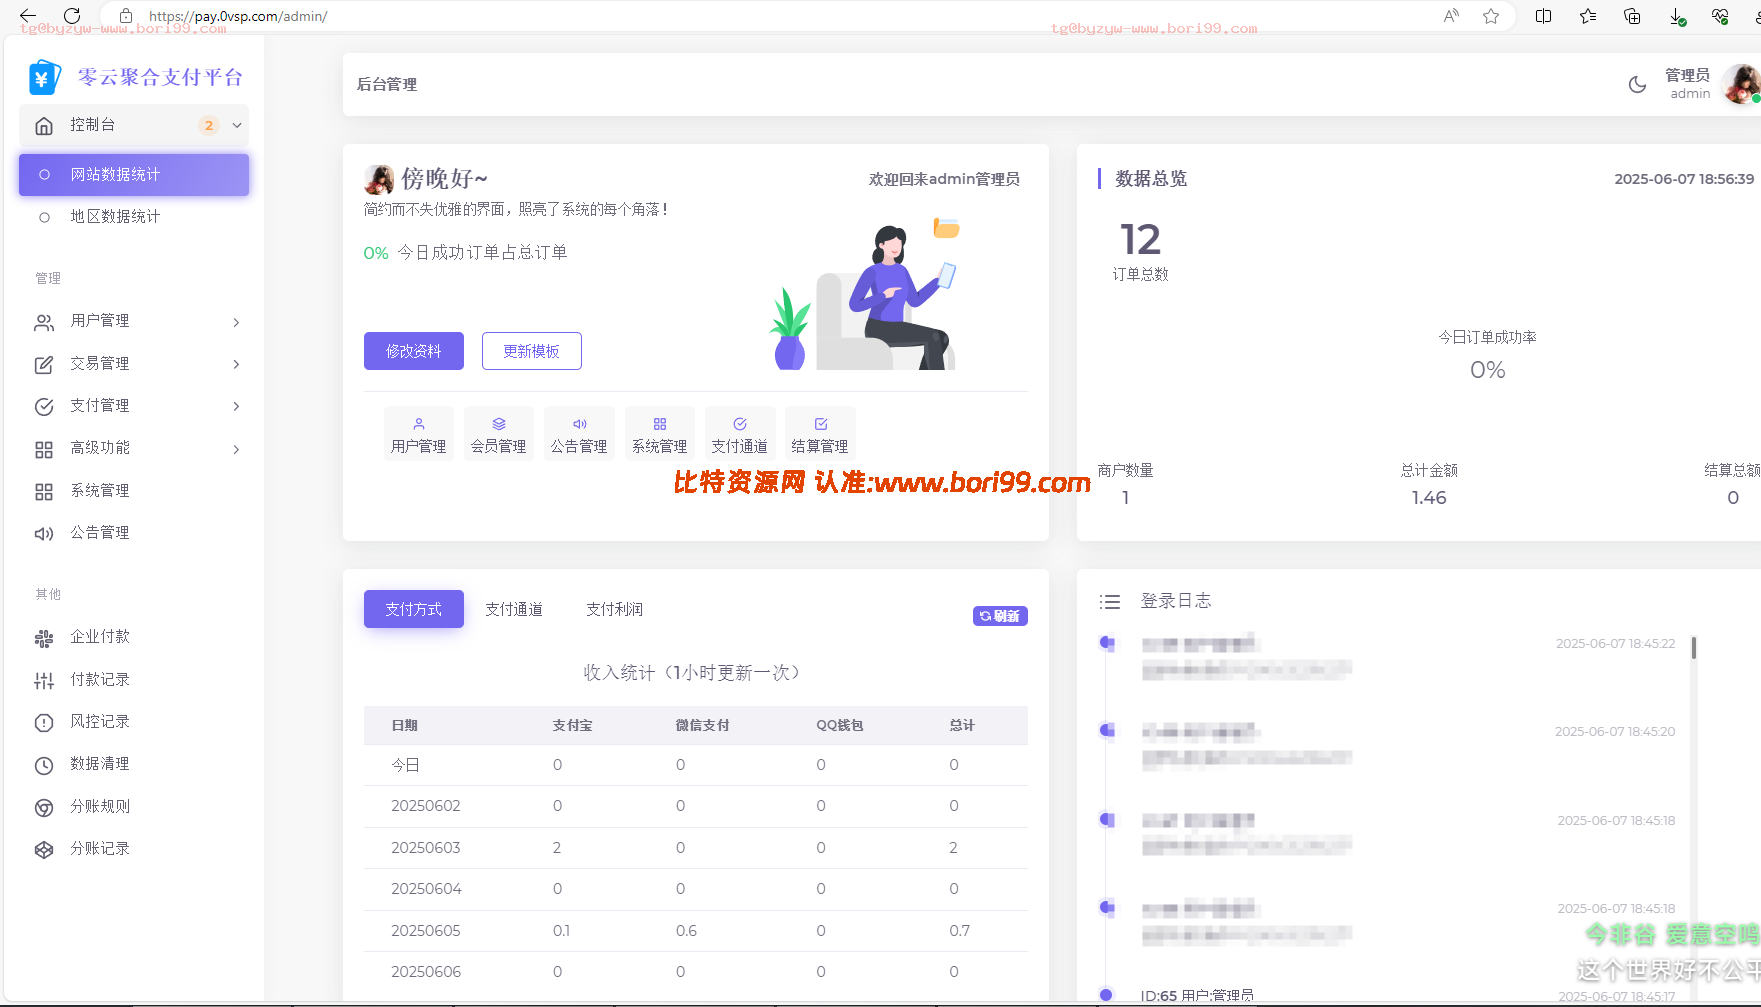The height and width of the screenshot is (1007, 1761).
Task: Toggle dark mode moon icon
Action: pyautogui.click(x=1637, y=85)
